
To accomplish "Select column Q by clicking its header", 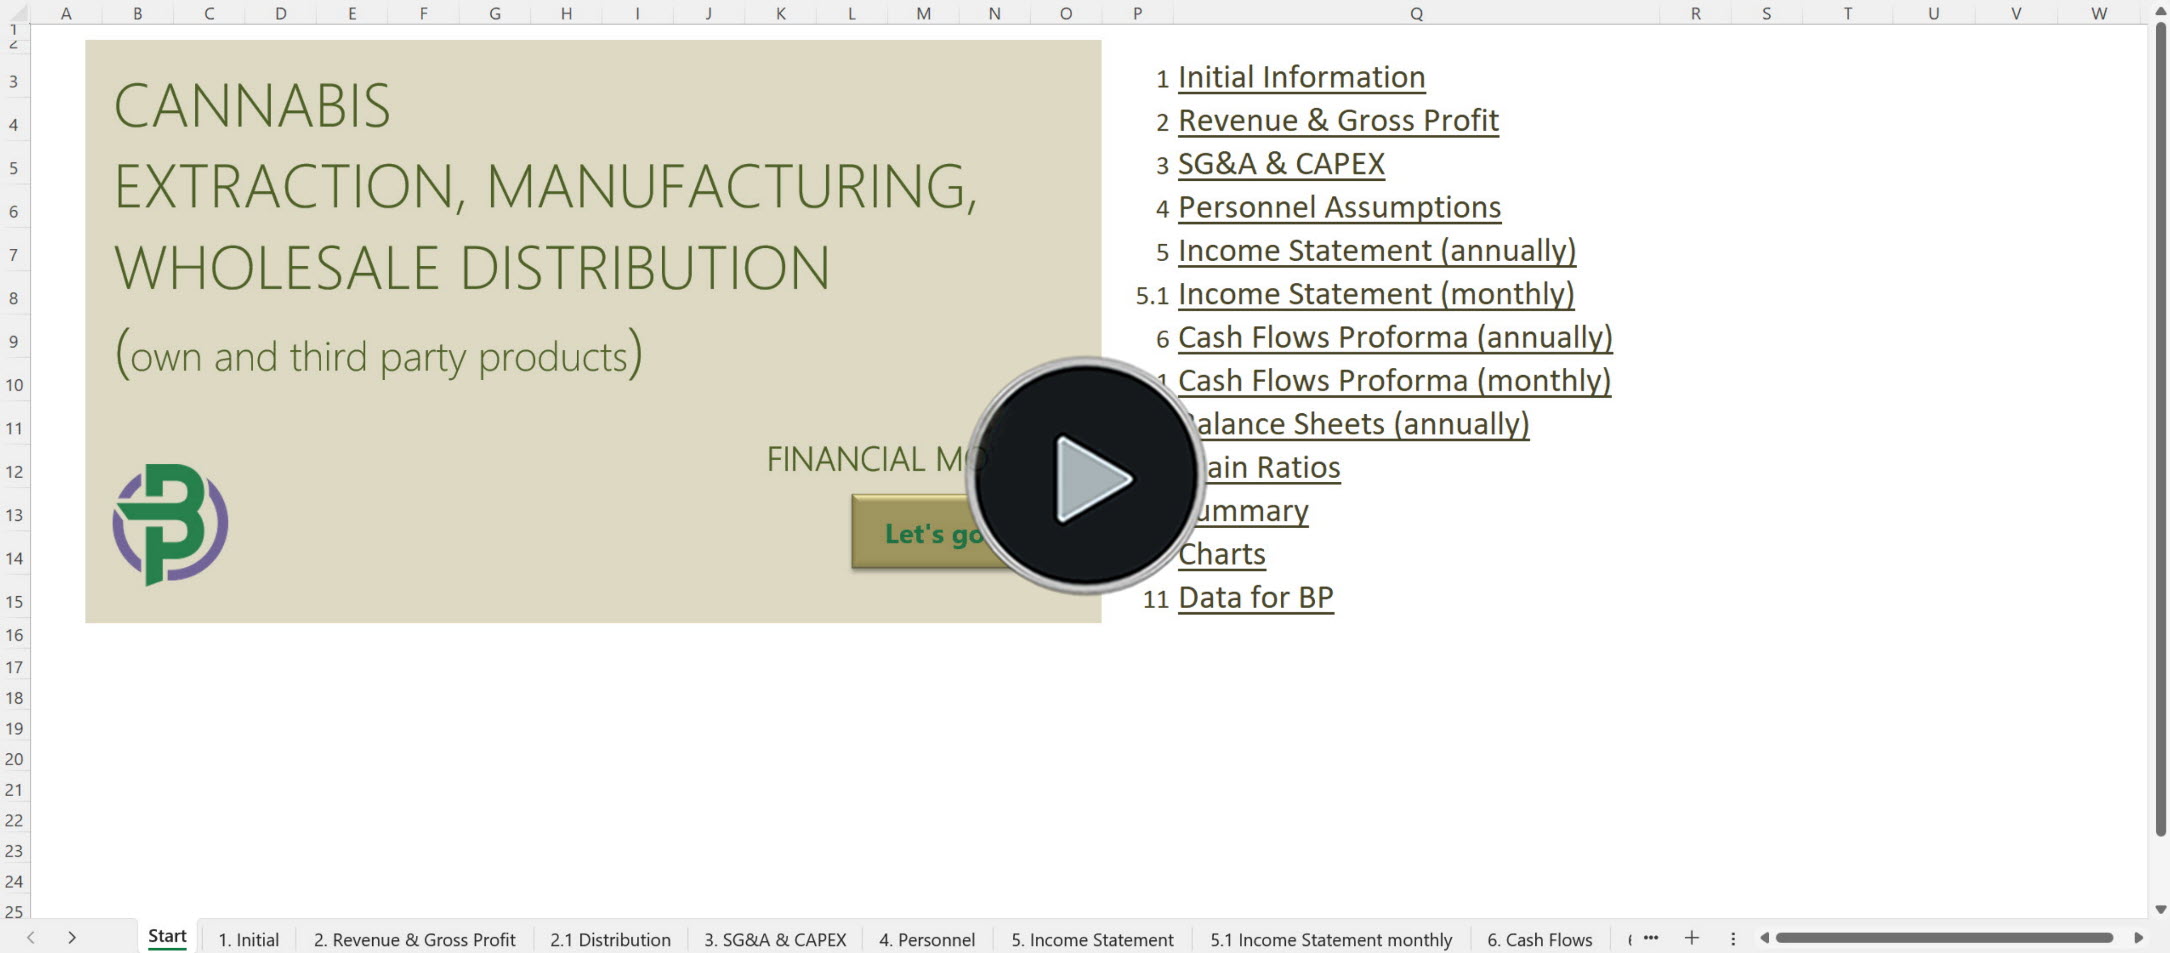I will pos(1416,13).
